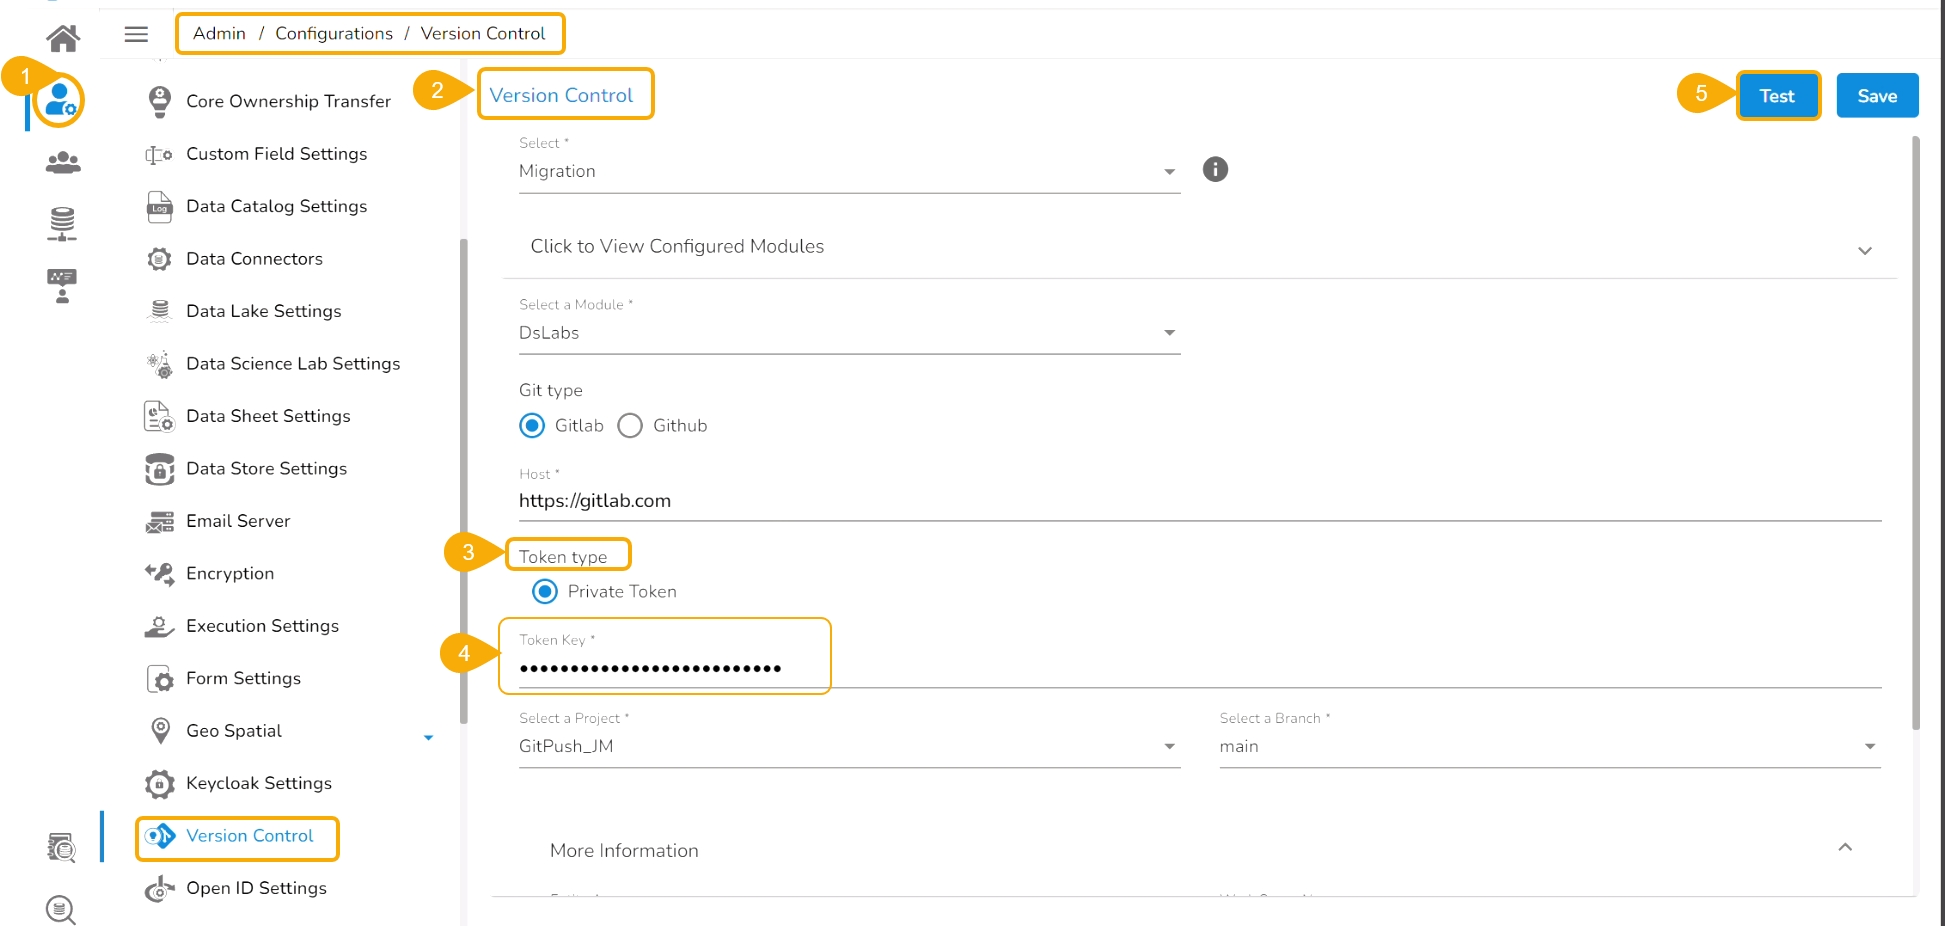Click the database server icon in left rail
Image resolution: width=1945 pixels, height=926 pixels.
62,223
